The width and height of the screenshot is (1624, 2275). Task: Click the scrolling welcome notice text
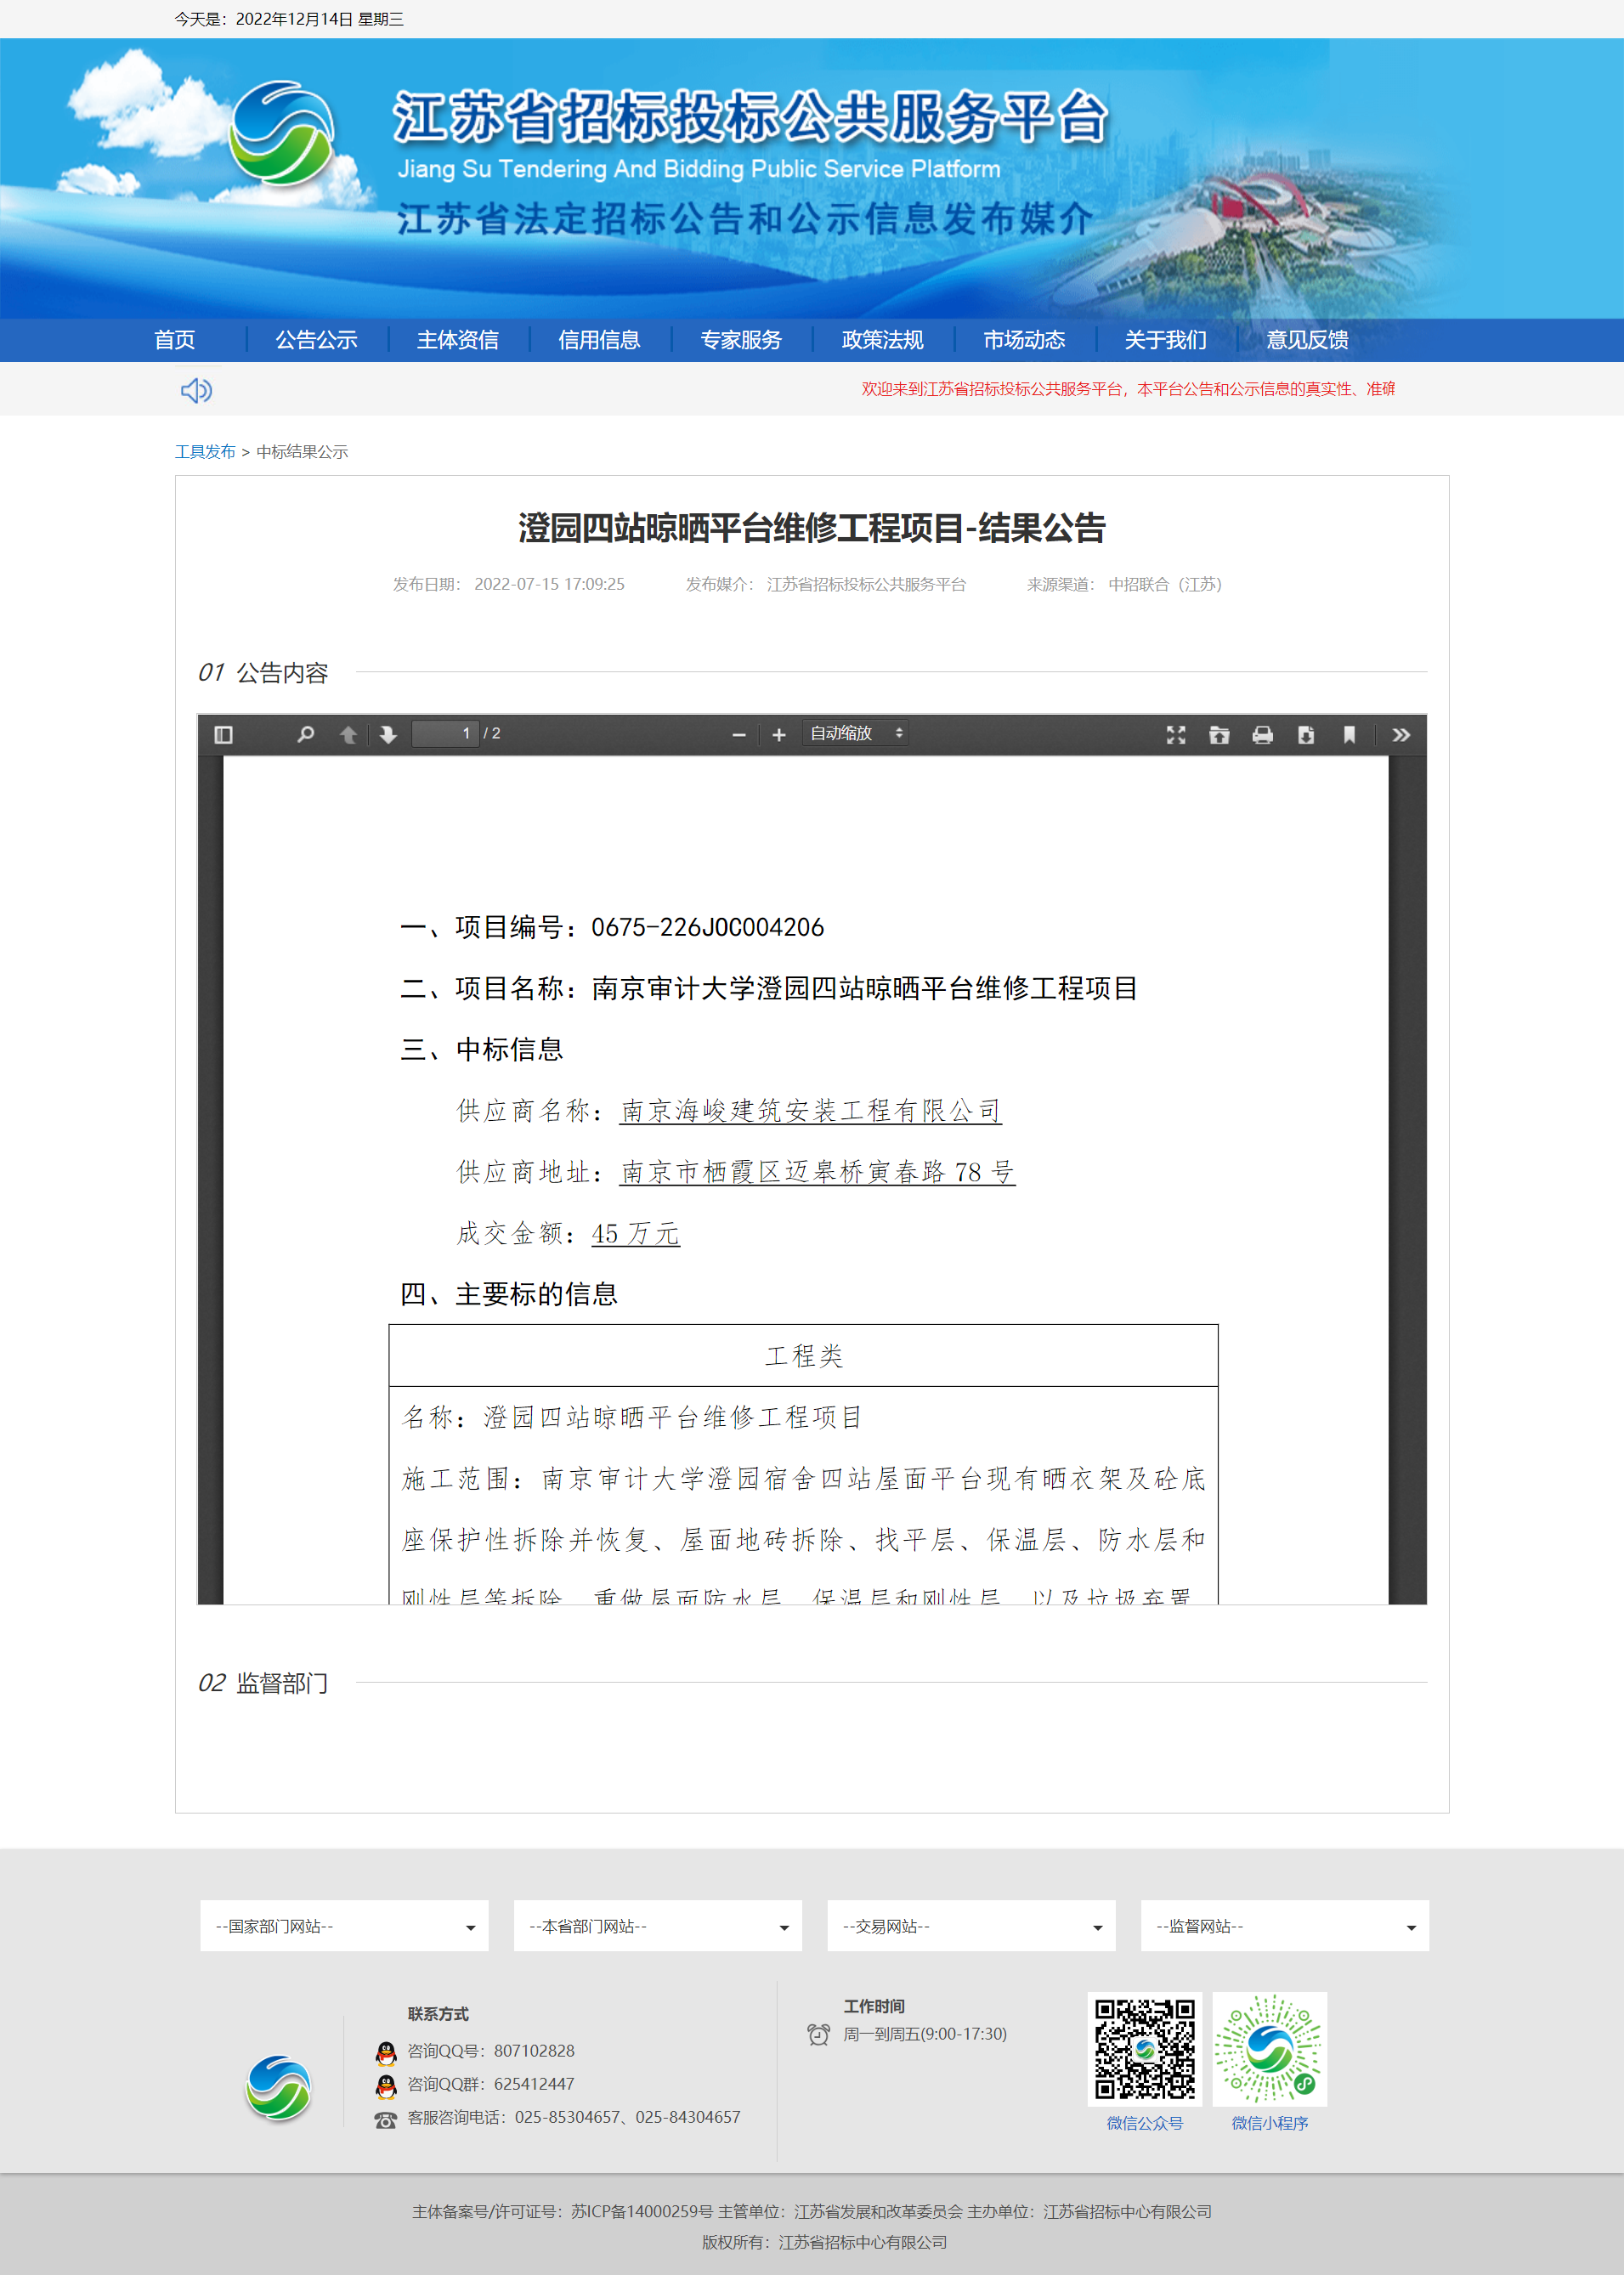click(1128, 389)
